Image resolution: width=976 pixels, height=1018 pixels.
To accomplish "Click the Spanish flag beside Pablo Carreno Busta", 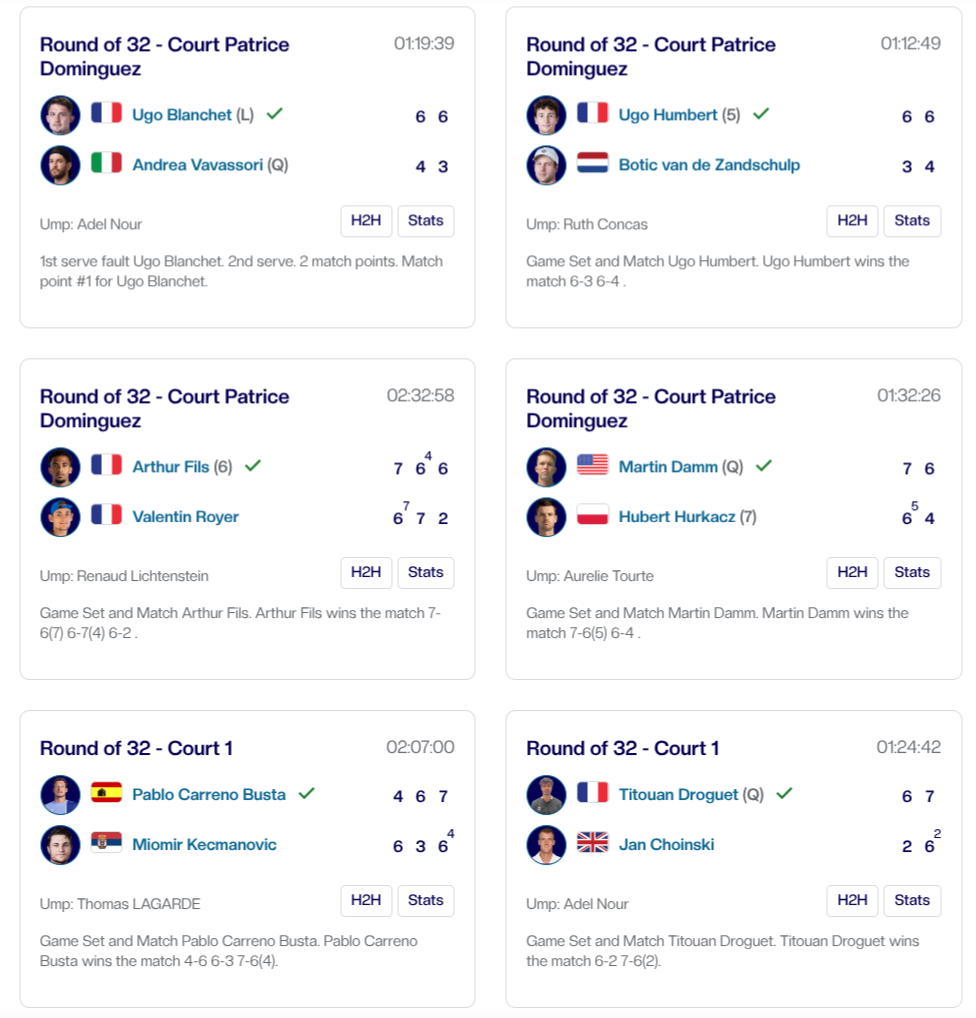I will click(x=107, y=795).
